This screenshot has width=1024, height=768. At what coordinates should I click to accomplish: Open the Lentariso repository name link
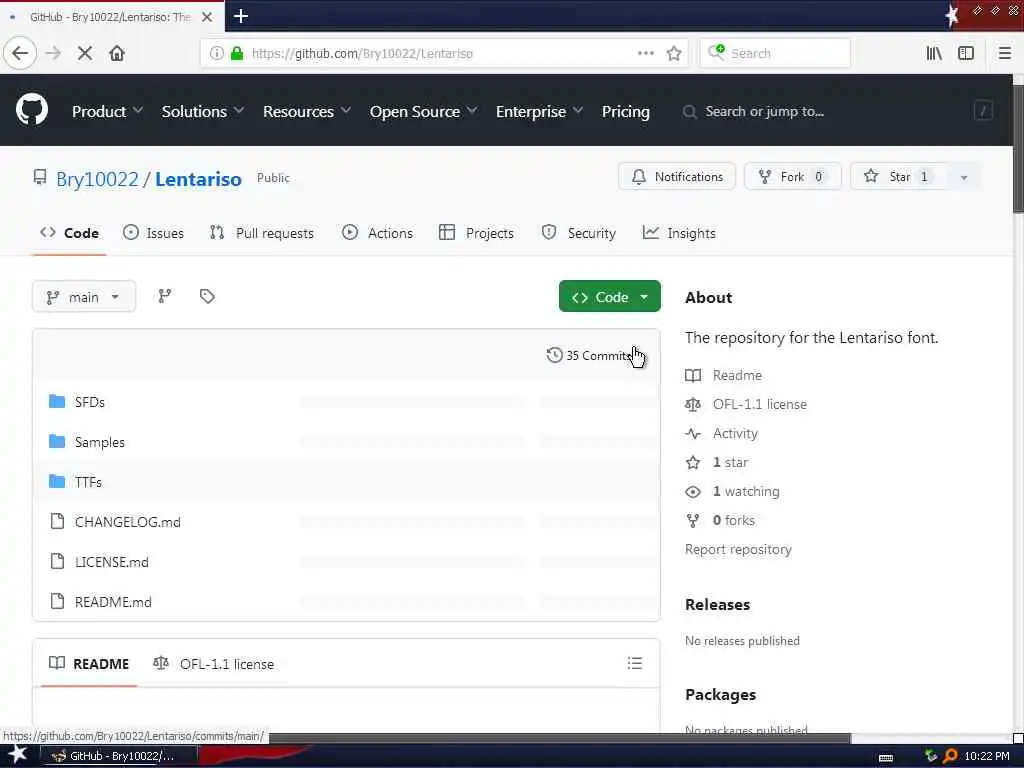click(x=198, y=179)
